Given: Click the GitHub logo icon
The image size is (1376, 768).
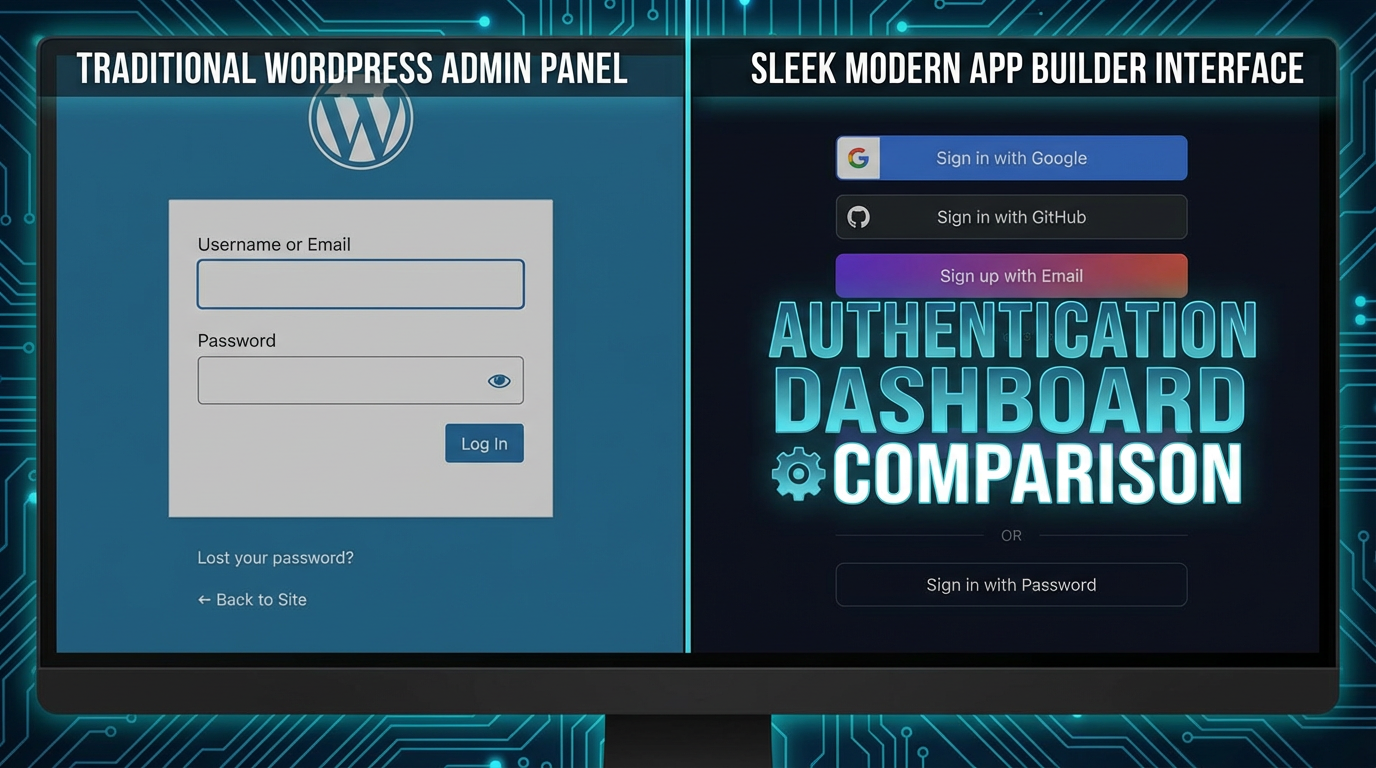Looking at the screenshot, I should [x=858, y=217].
